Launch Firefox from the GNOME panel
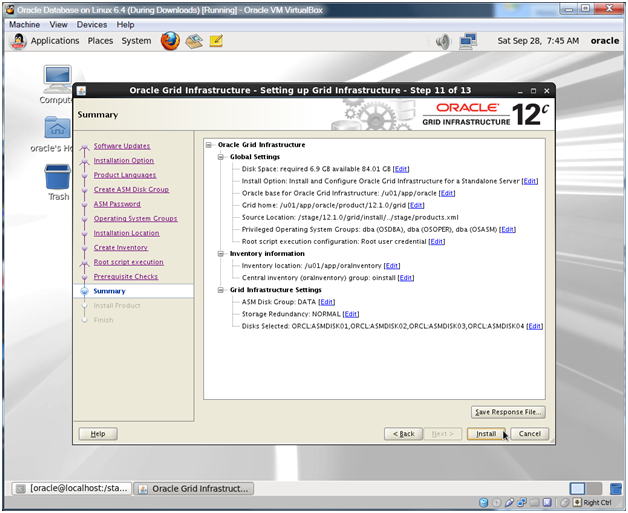Image resolution: width=628 pixels, height=513 pixels. (171, 41)
